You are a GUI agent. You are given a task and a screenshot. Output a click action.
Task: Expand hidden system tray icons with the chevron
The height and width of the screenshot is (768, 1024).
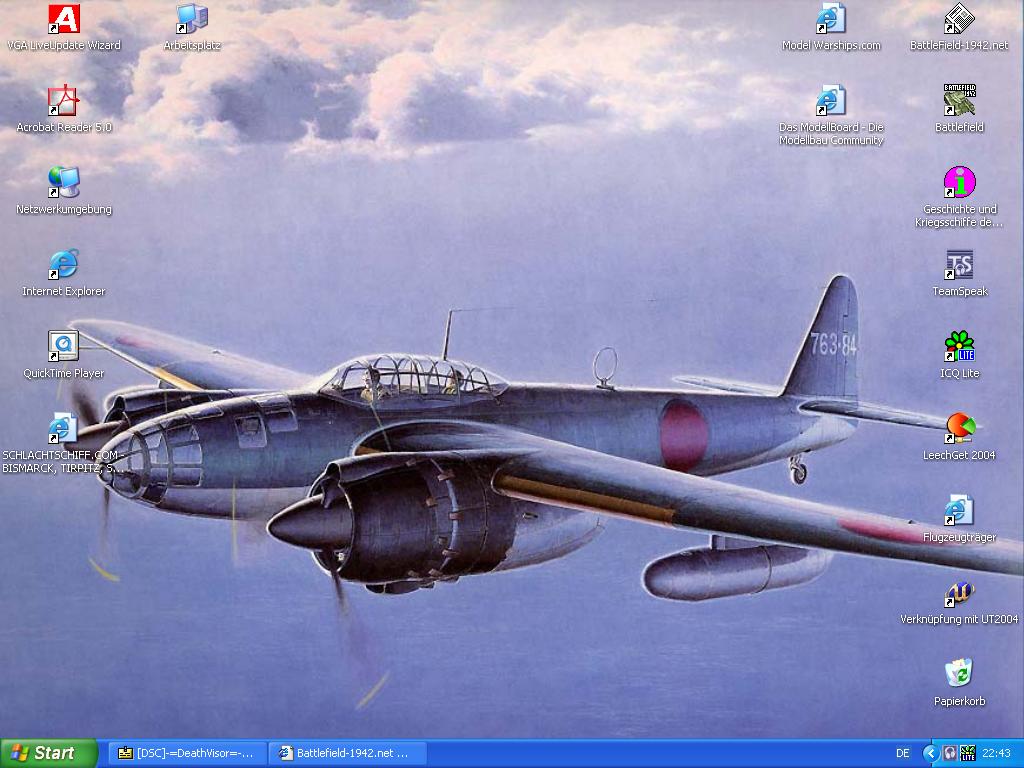pyautogui.click(x=931, y=754)
